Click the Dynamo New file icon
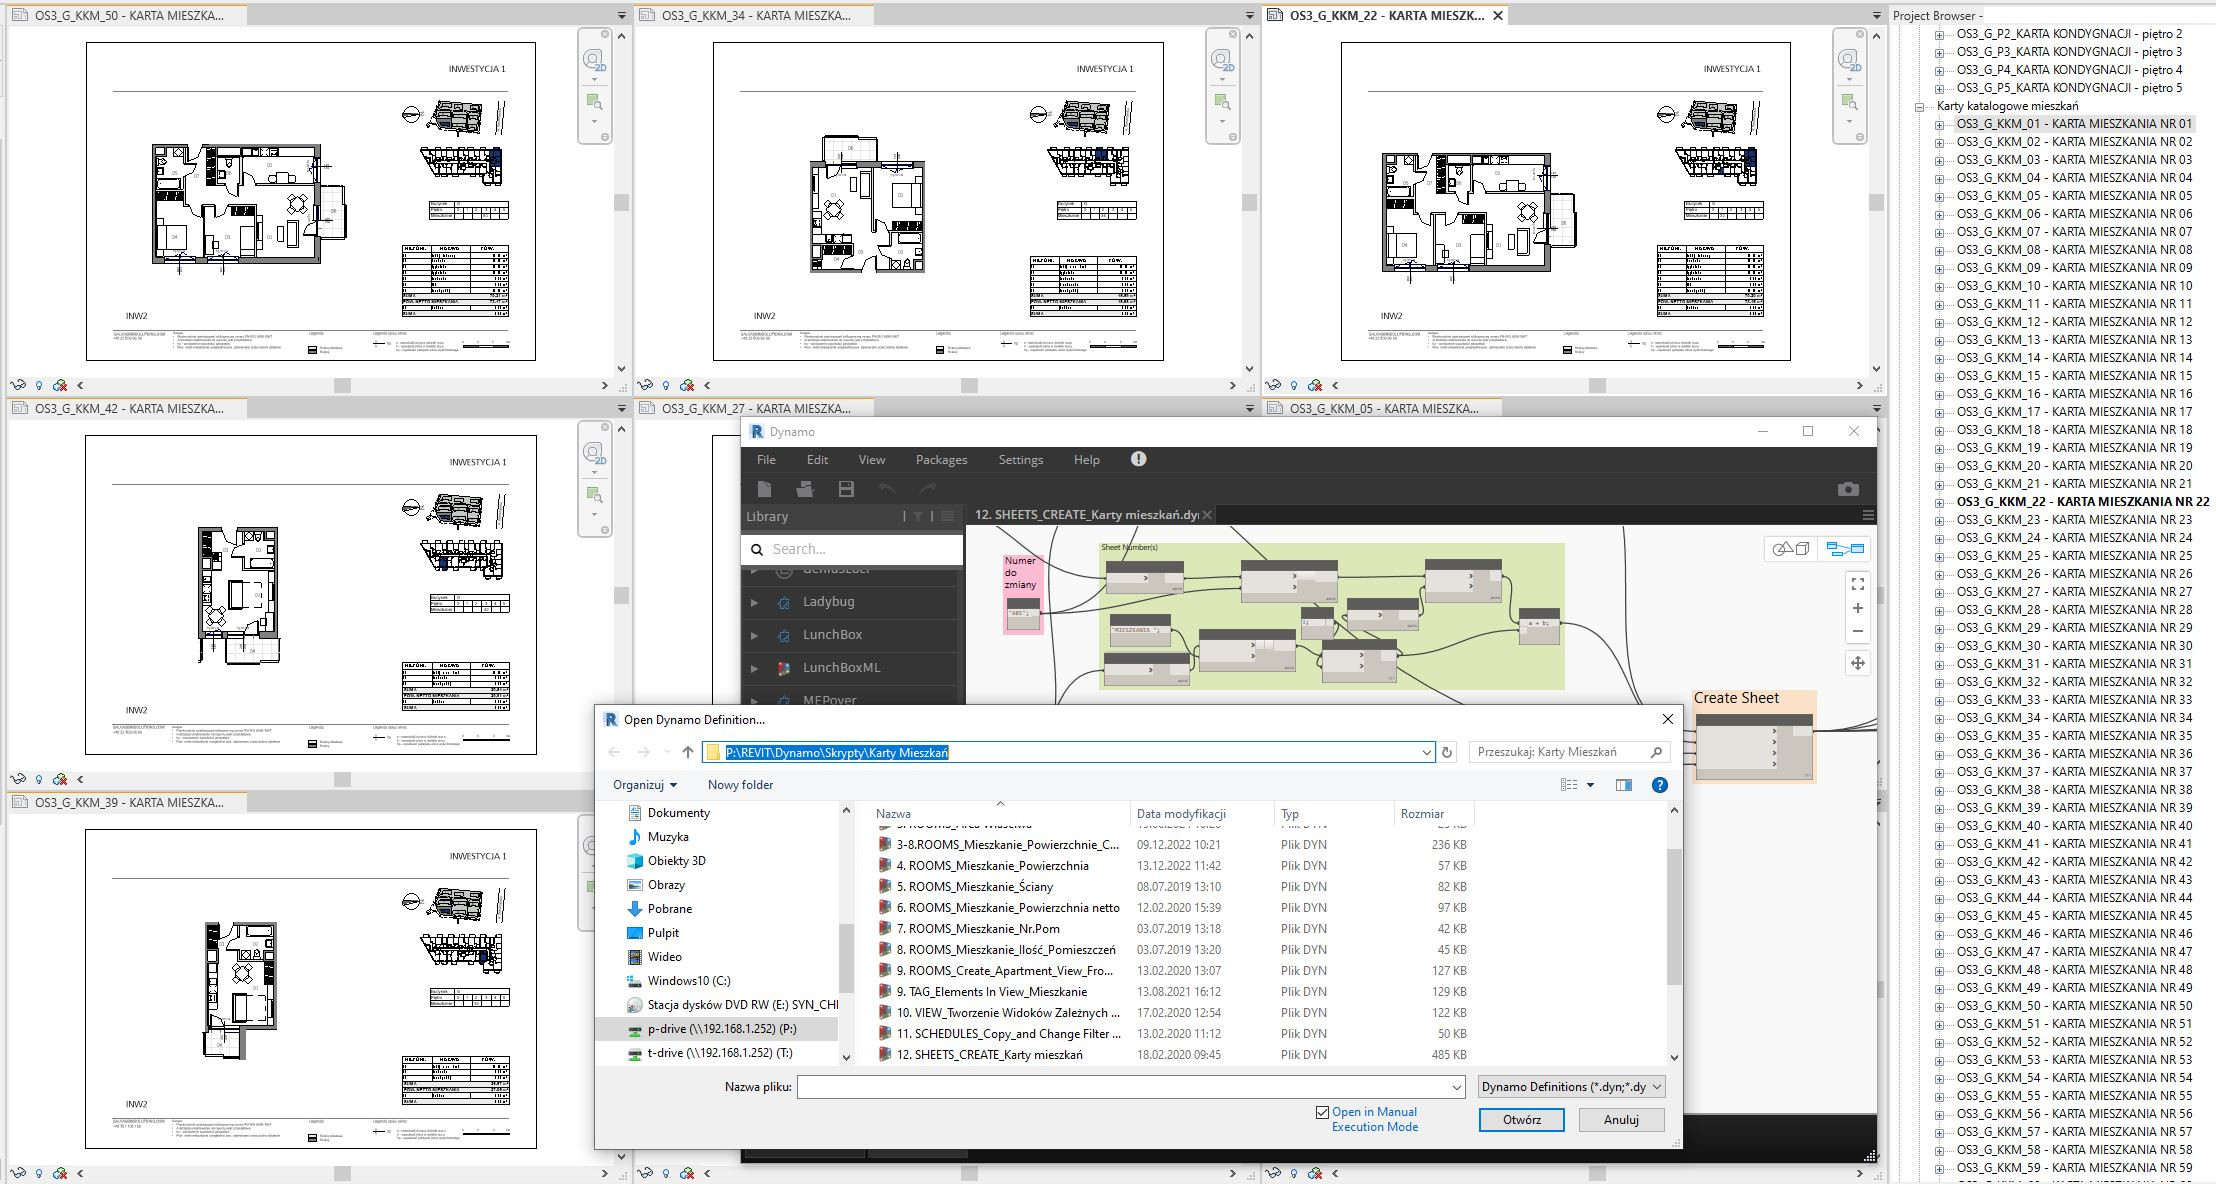This screenshot has width=2216, height=1184. tap(765, 489)
